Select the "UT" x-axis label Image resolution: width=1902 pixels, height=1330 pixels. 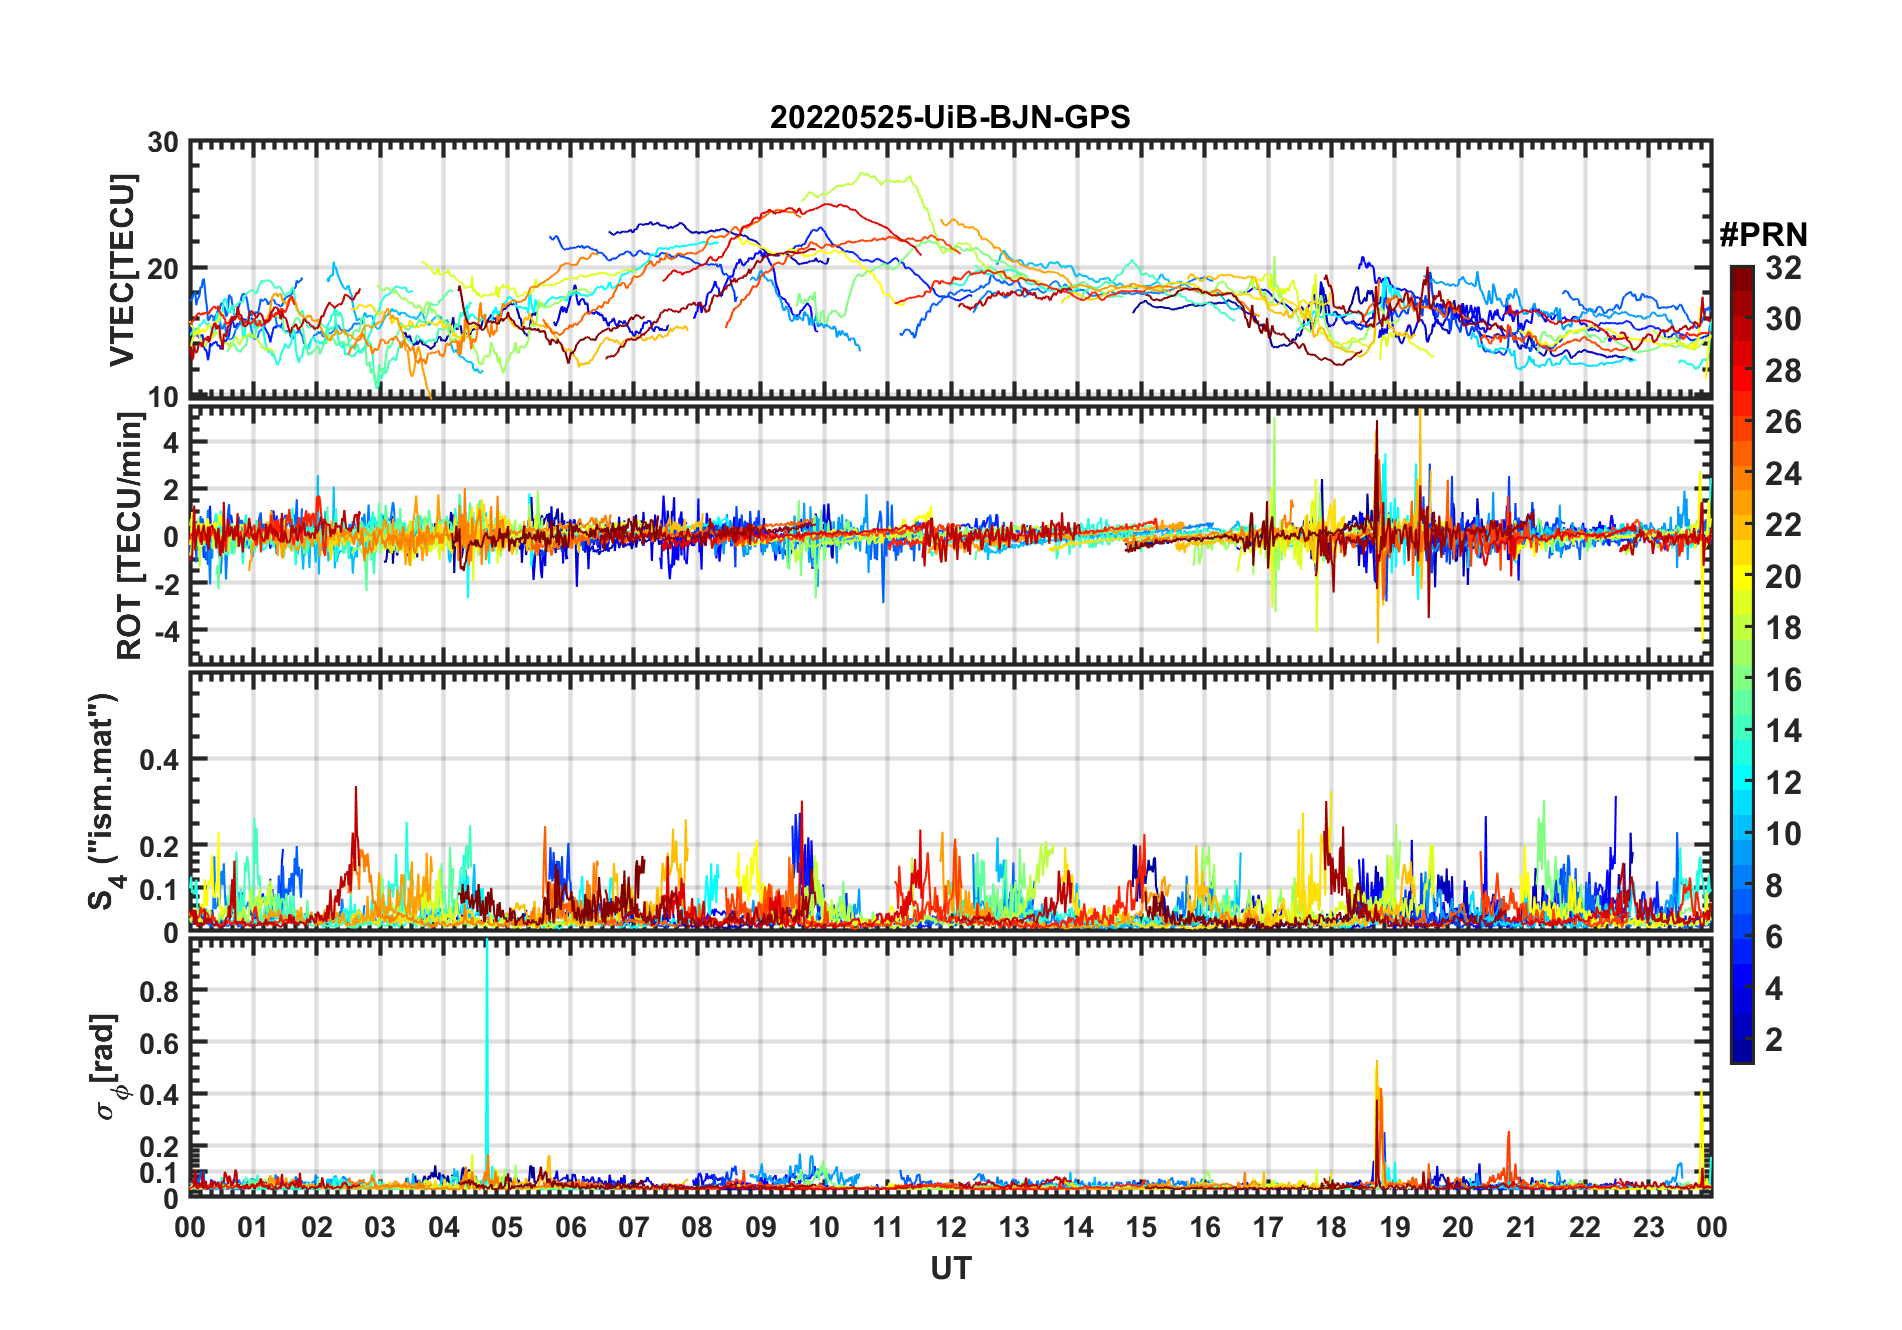(951, 1269)
